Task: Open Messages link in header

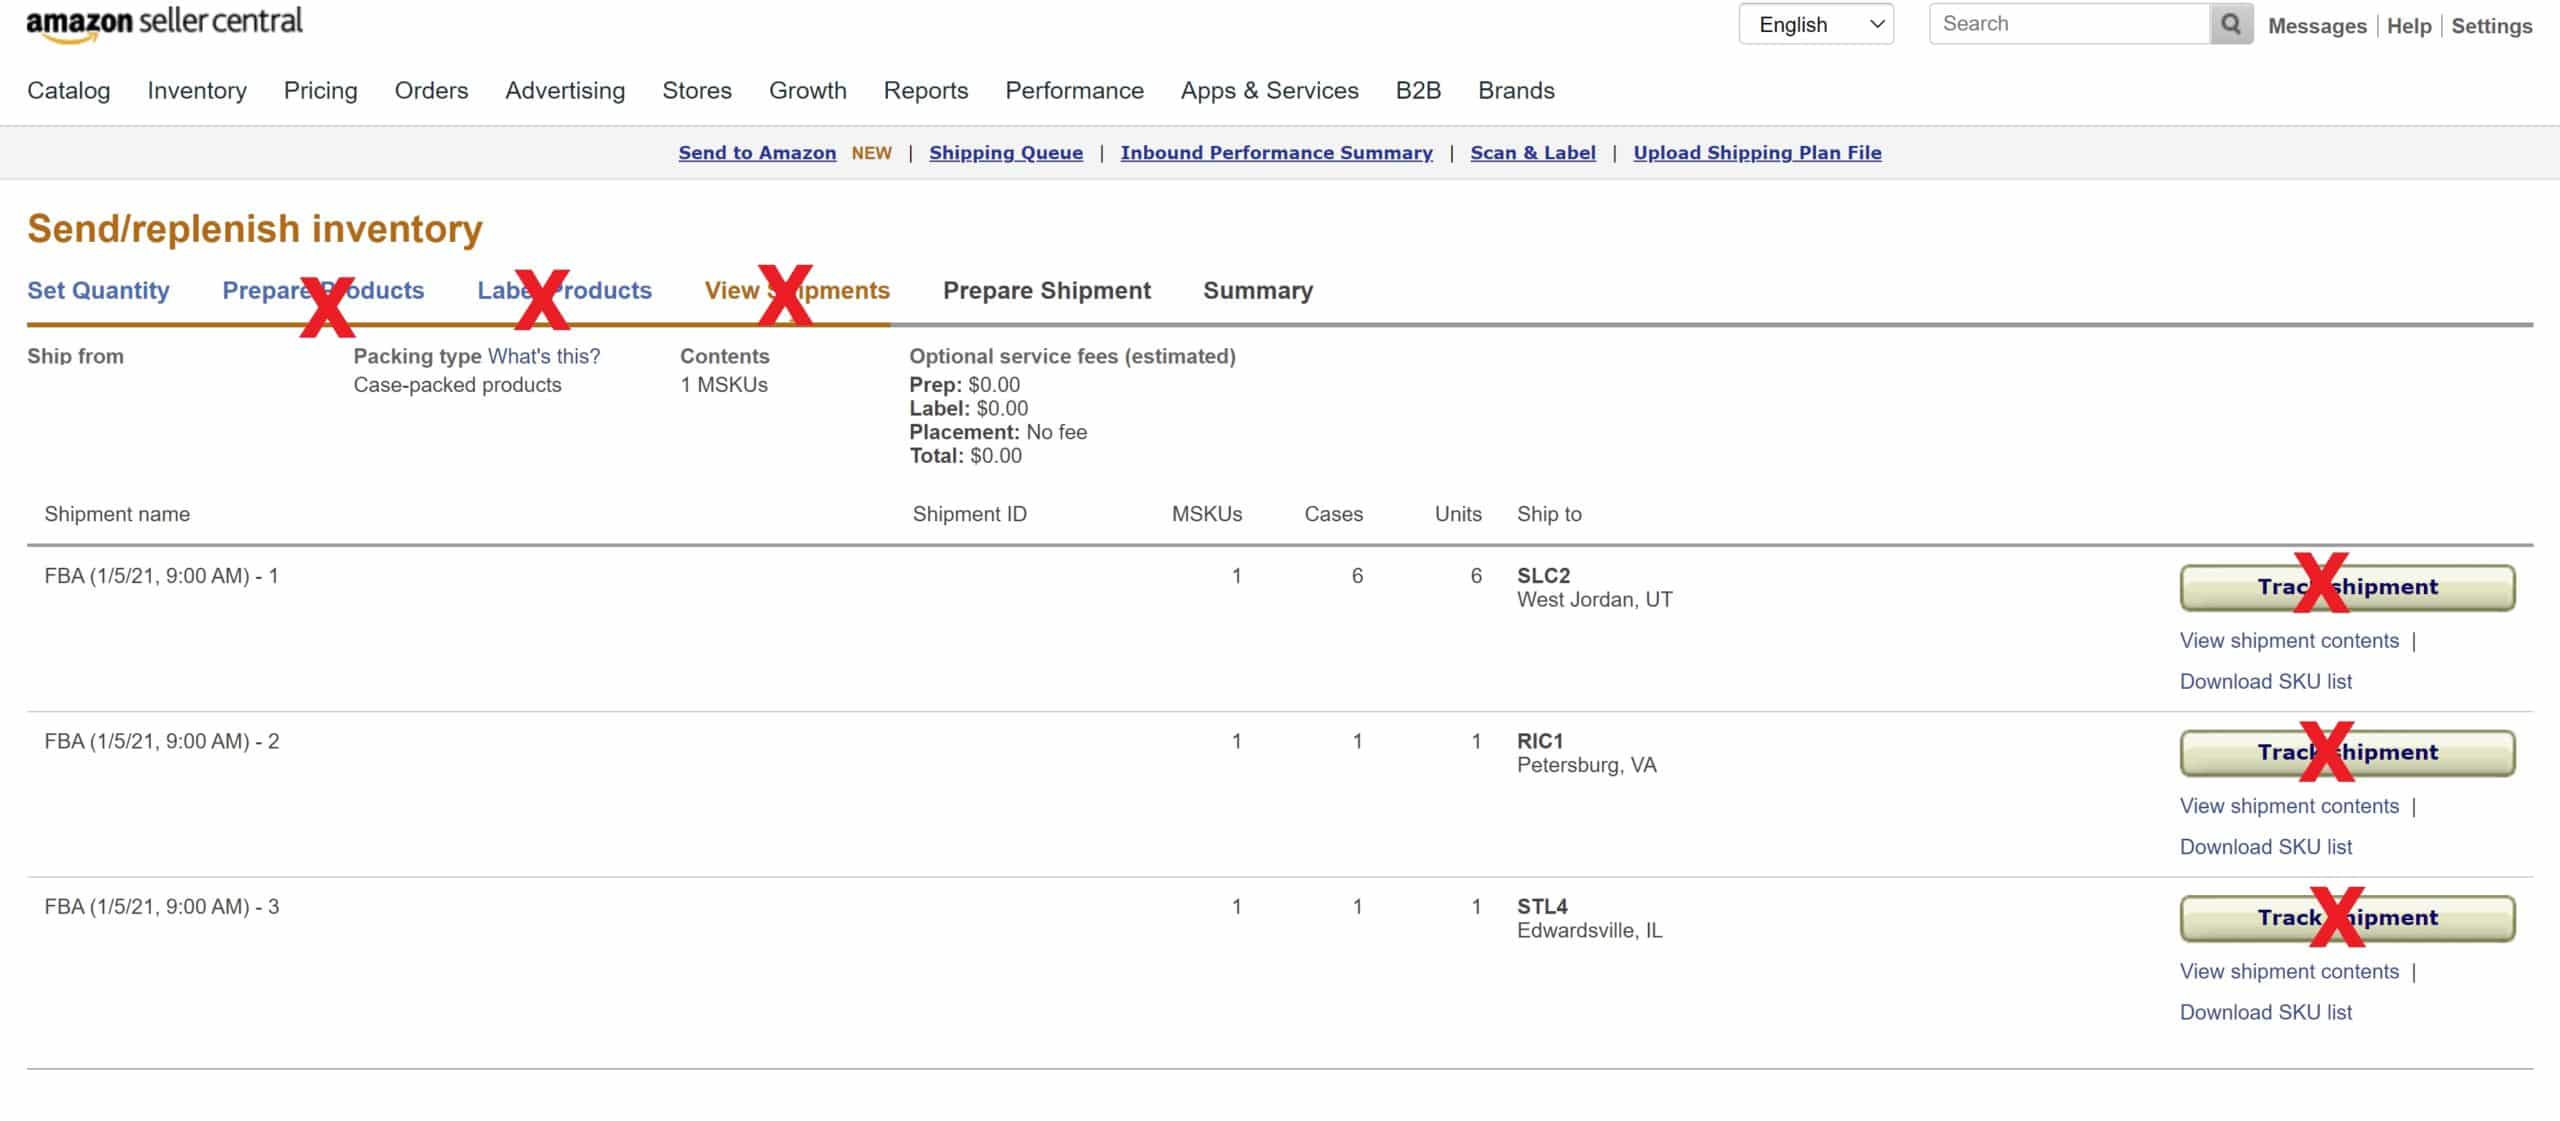Action: (x=2317, y=26)
